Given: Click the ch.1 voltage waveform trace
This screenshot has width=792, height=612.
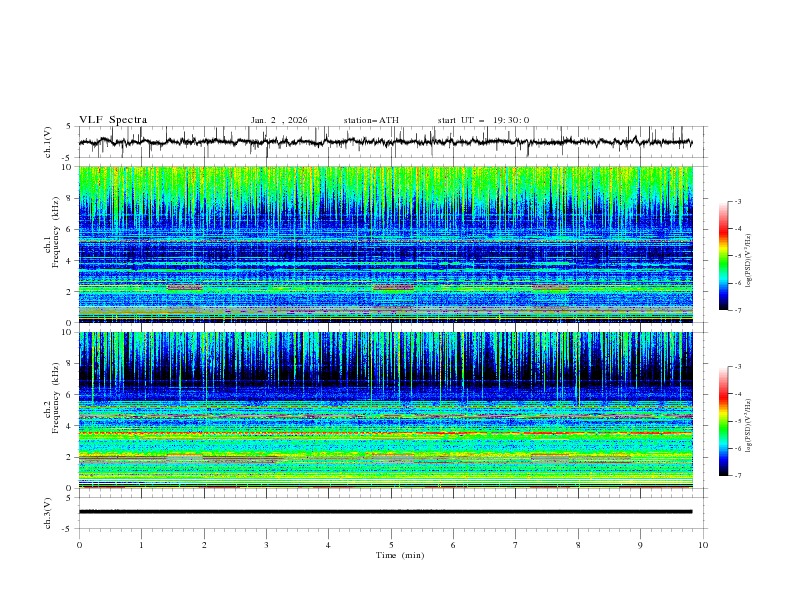Looking at the screenshot, I should coord(385,142).
